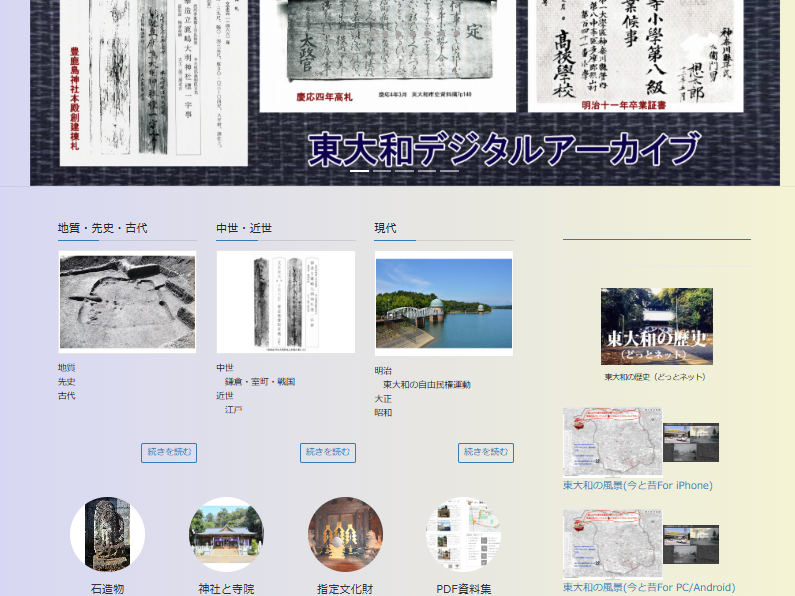Open the 東大和の風景 For PC/Android link
Viewport: 795px width, 596px height.
[x=648, y=588]
